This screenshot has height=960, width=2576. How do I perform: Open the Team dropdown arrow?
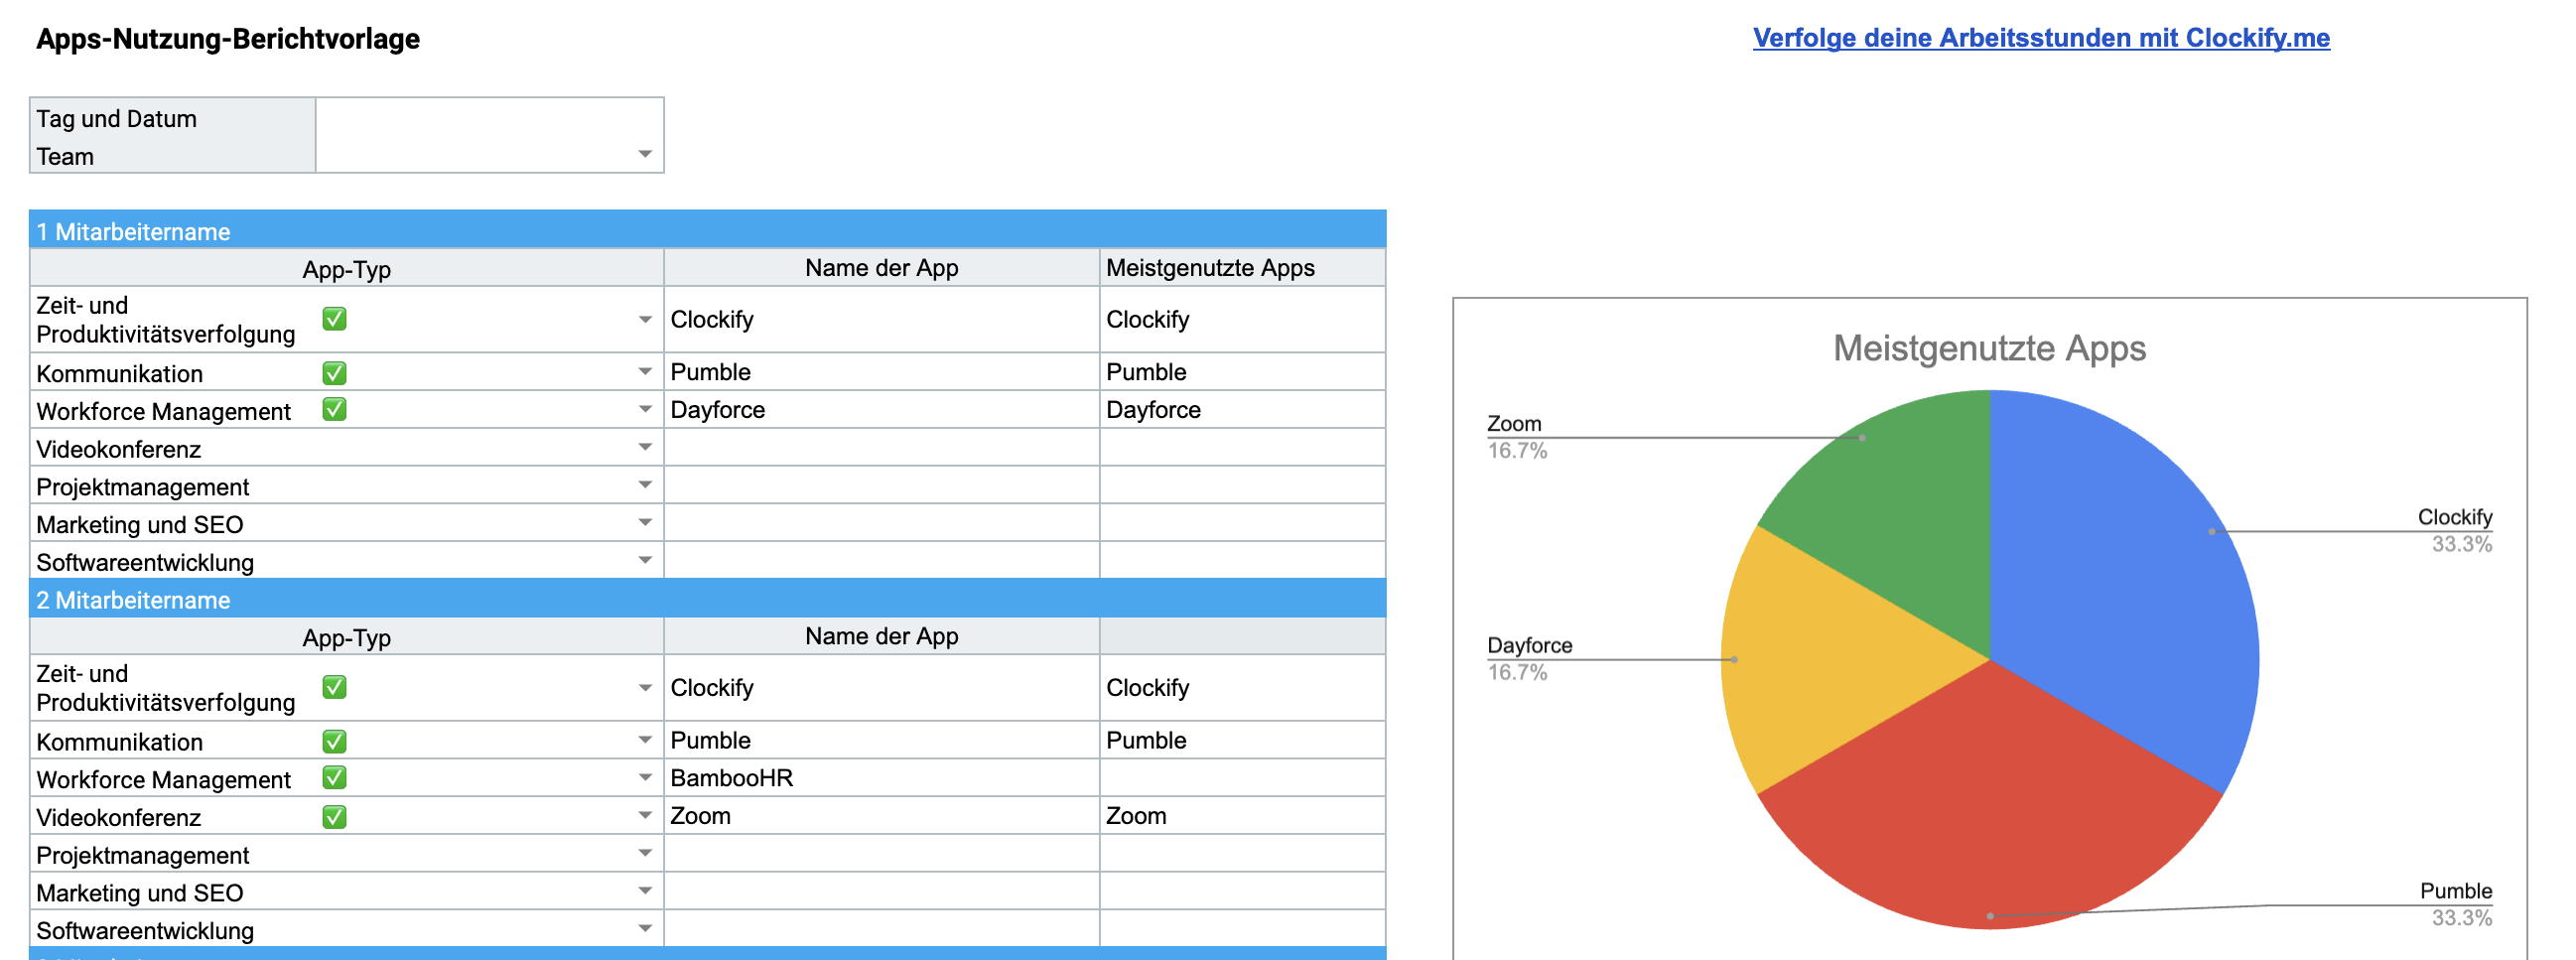645,154
